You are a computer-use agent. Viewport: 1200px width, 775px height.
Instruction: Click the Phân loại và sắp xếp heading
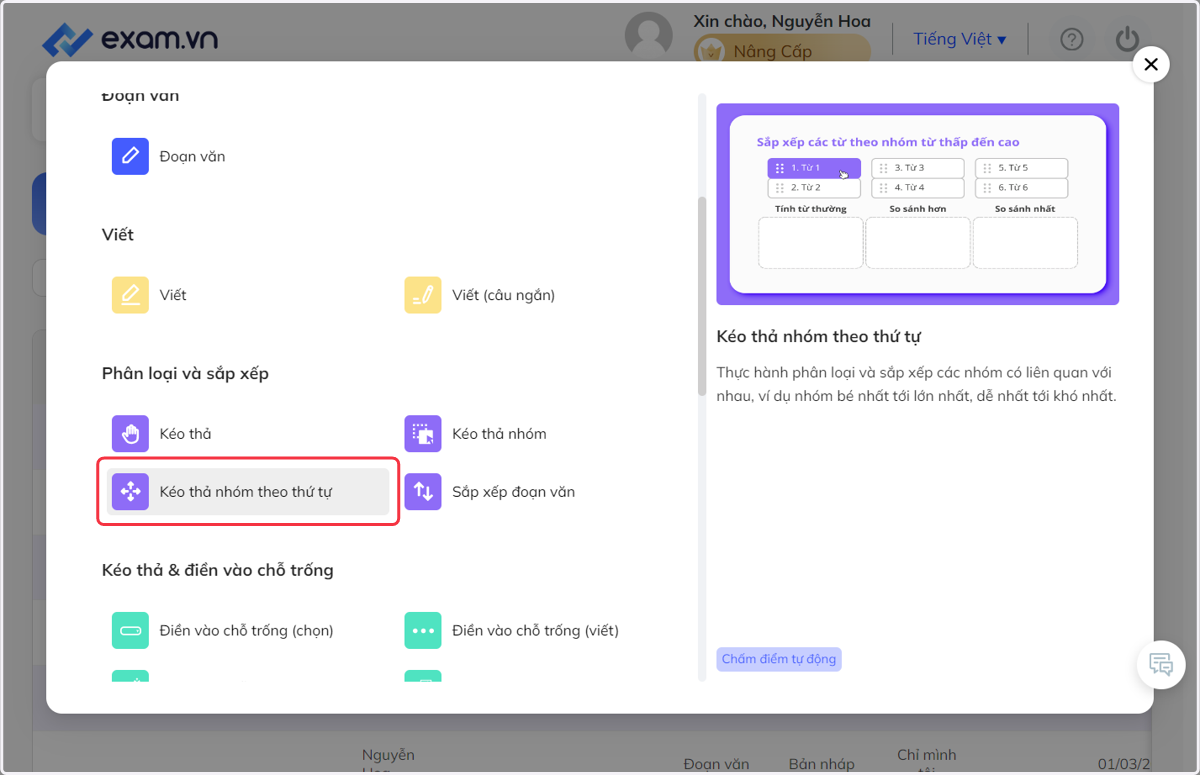tap(185, 373)
